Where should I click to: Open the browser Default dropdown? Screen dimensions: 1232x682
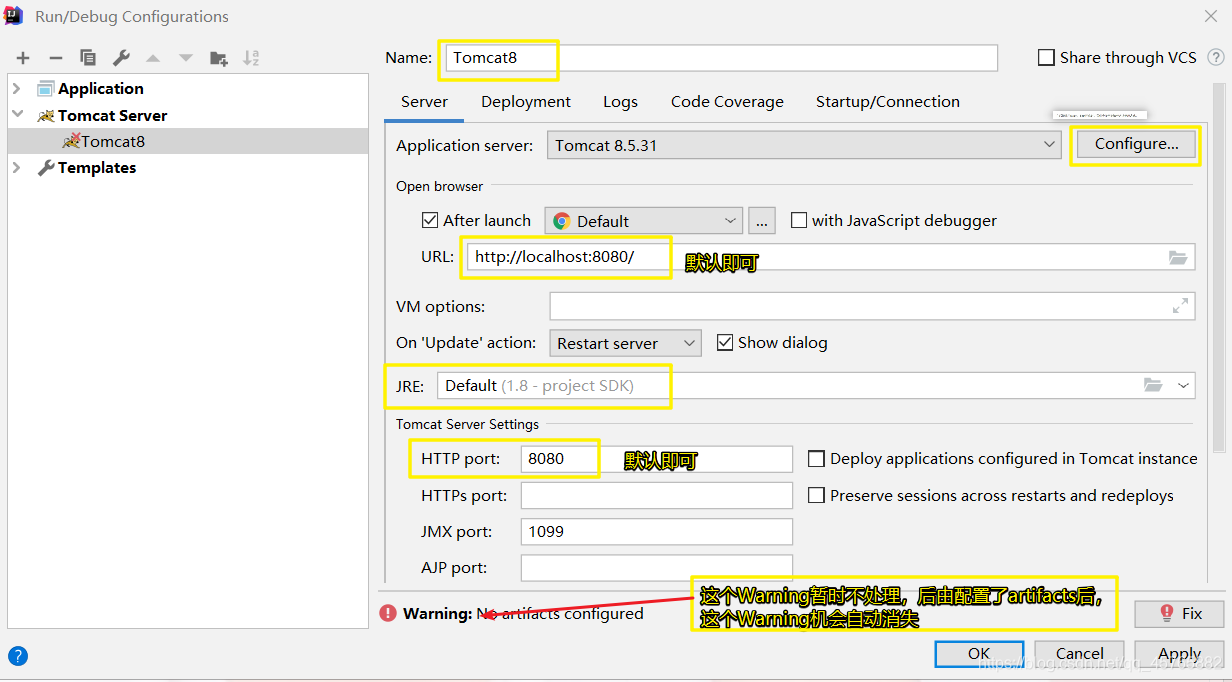click(643, 221)
